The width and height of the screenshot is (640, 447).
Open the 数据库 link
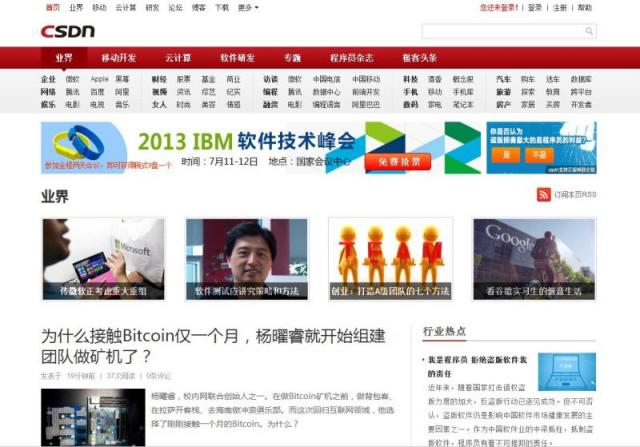(581, 79)
